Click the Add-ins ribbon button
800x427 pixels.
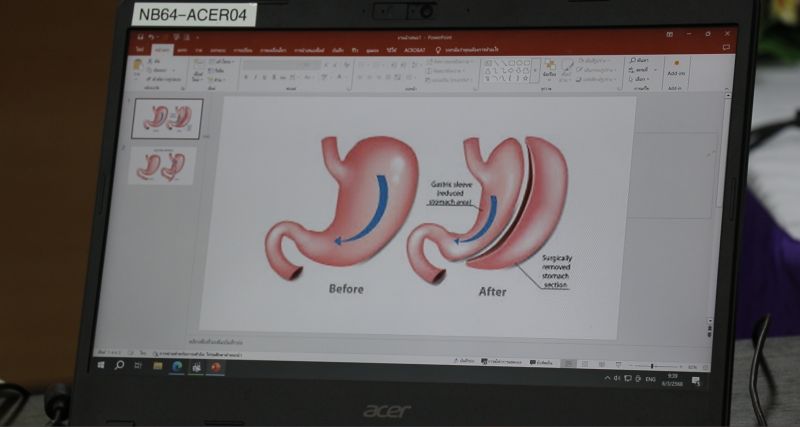(676, 67)
